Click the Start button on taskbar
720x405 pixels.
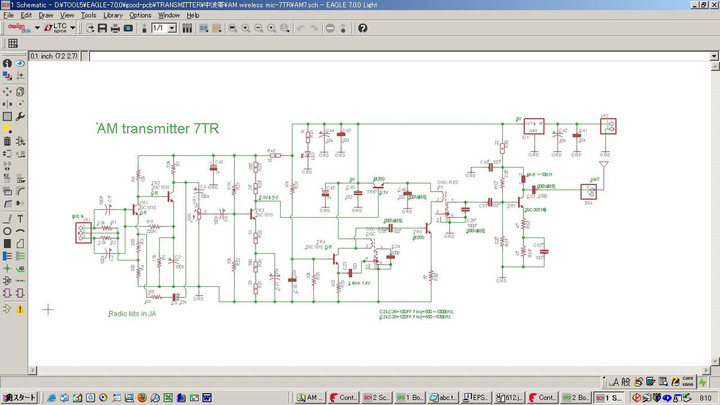tap(19, 398)
